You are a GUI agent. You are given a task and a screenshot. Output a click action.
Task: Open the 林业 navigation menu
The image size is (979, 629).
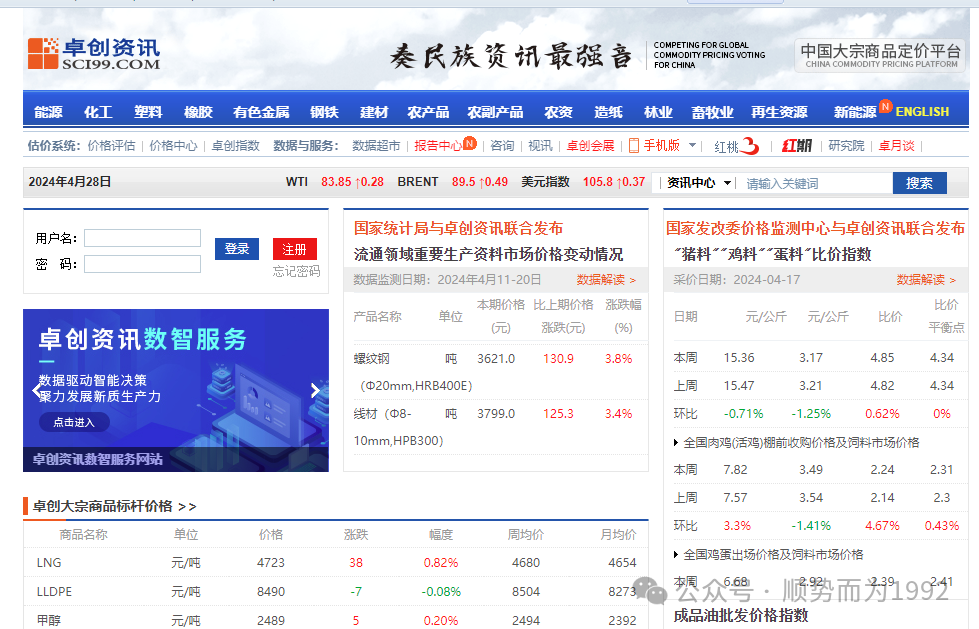tap(658, 112)
